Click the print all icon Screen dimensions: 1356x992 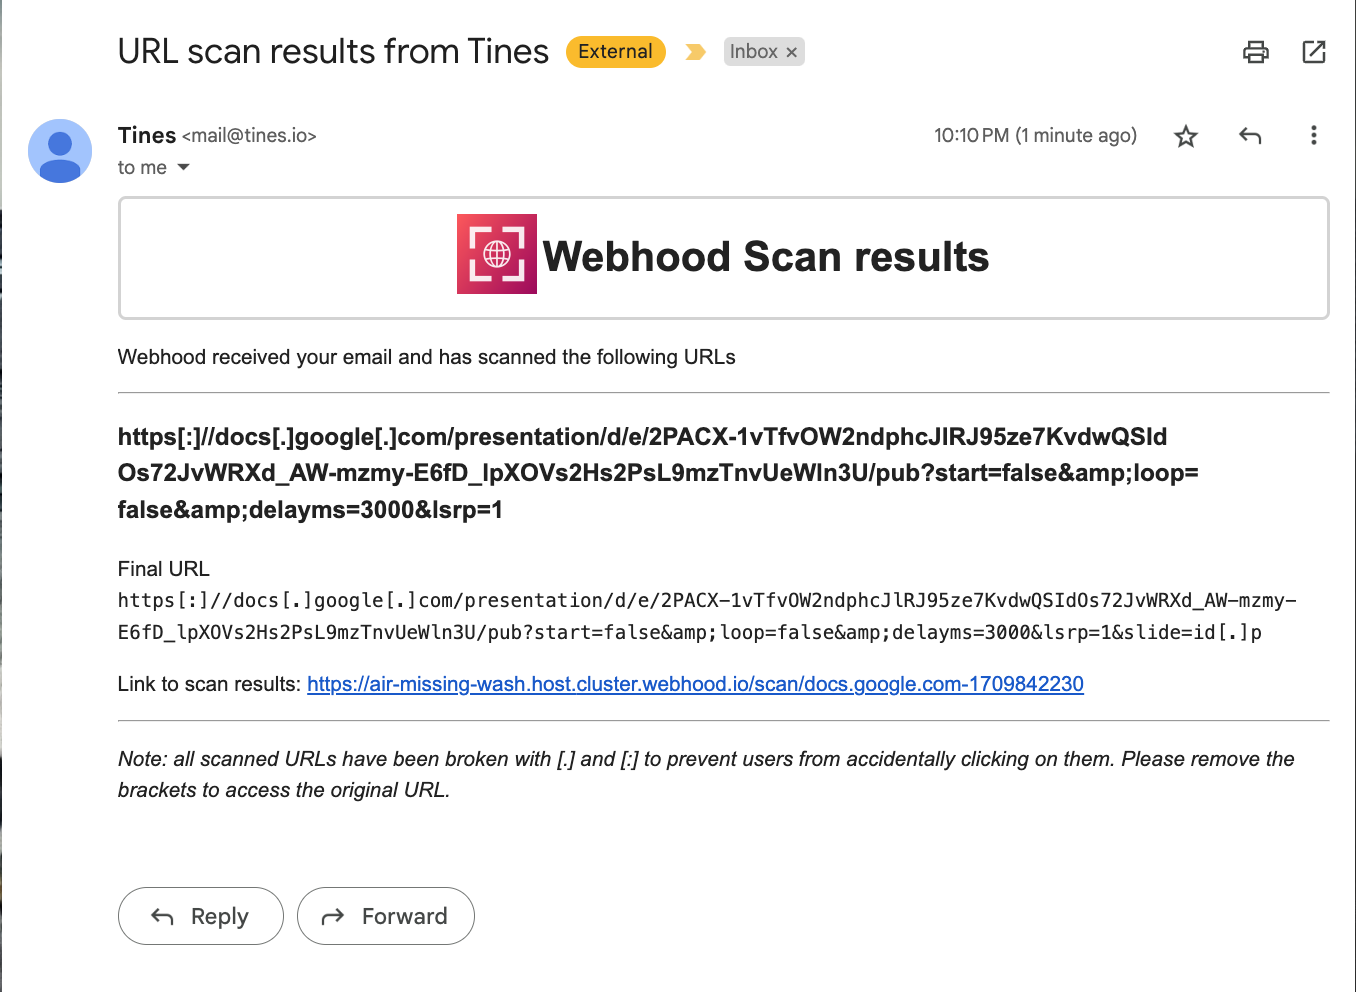pyautogui.click(x=1256, y=52)
